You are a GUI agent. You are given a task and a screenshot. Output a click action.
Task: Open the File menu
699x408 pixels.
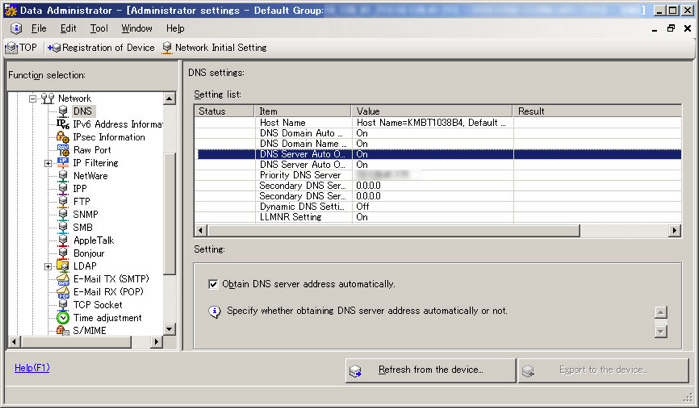pyautogui.click(x=38, y=29)
